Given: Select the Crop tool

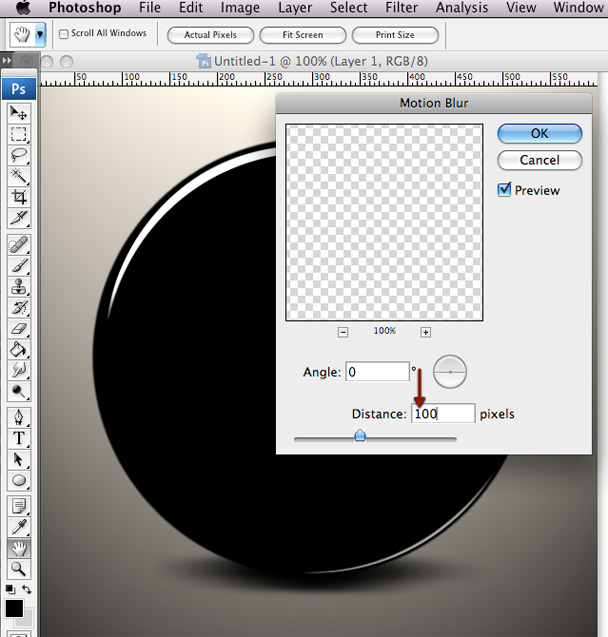Looking at the screenshot, I should (18, 197).
